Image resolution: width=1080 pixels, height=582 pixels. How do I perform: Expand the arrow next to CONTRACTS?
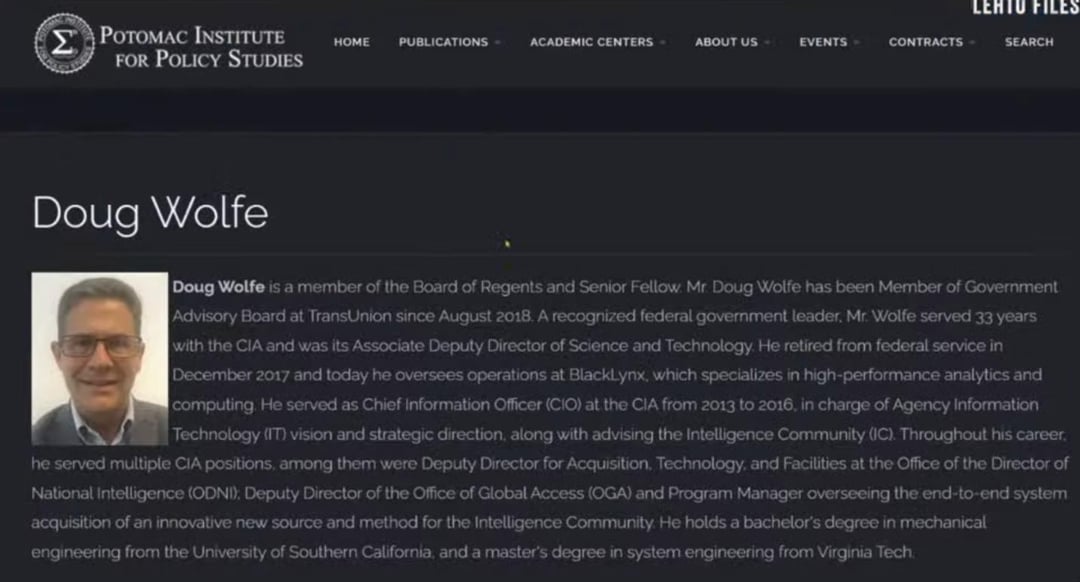(974, 43)
